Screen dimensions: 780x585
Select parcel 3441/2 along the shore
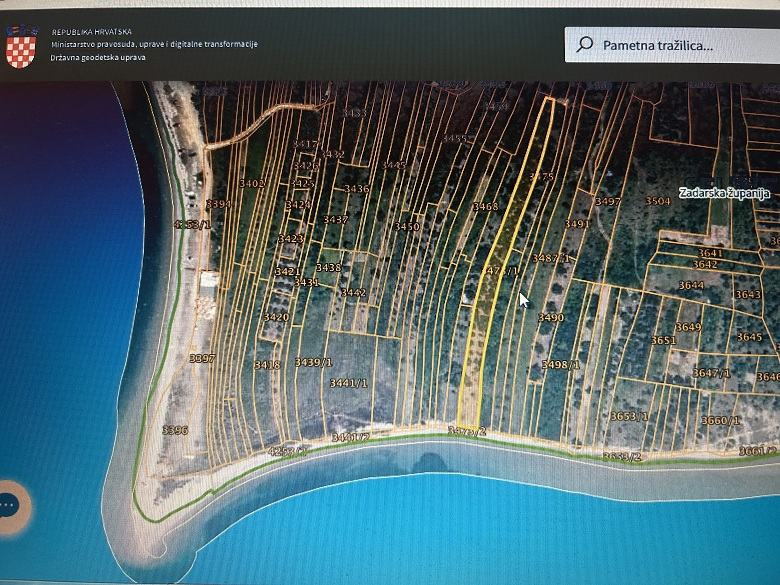click(351, 438)
